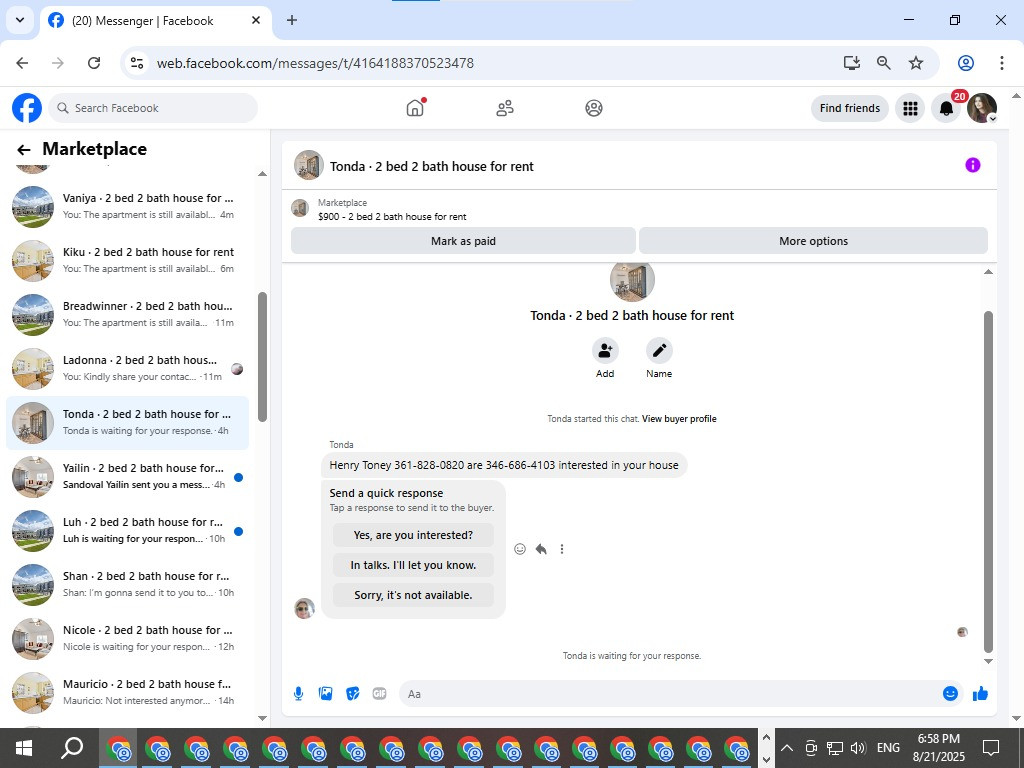Screen dimensions: 1024x768
Task: Open the GIF picker
Action: 379,694
